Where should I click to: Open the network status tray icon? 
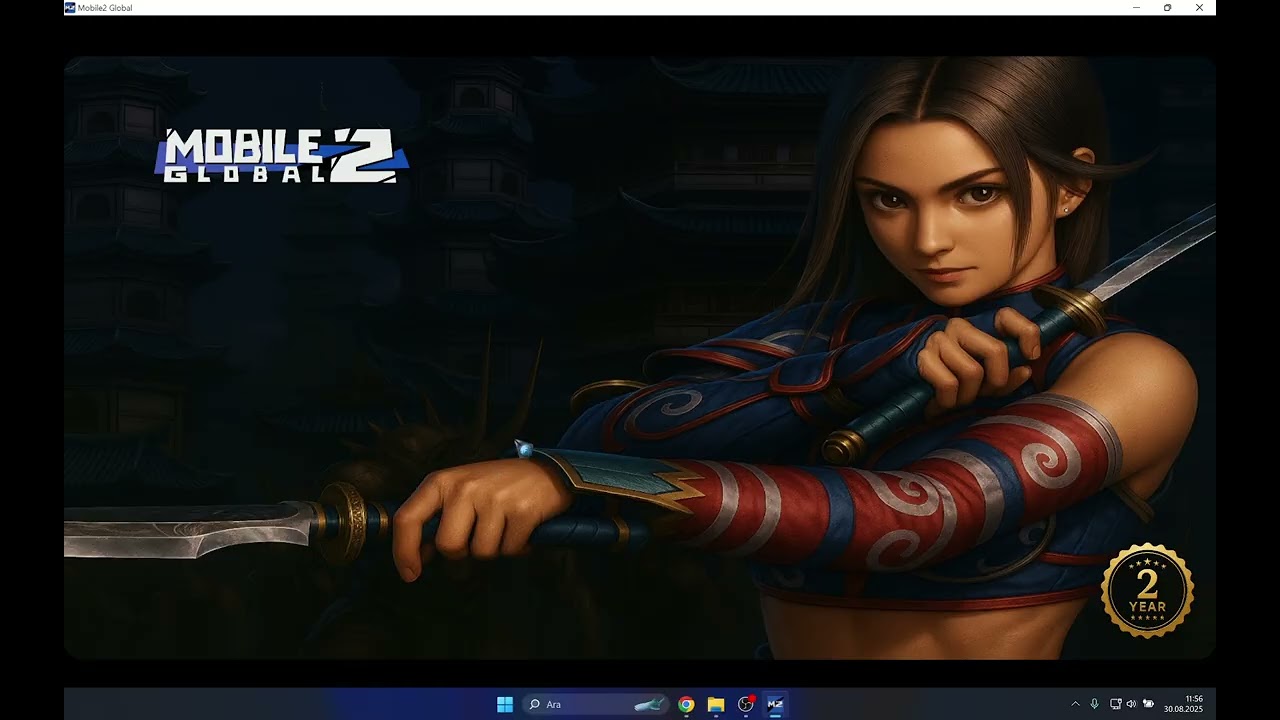pos(1116,704)
